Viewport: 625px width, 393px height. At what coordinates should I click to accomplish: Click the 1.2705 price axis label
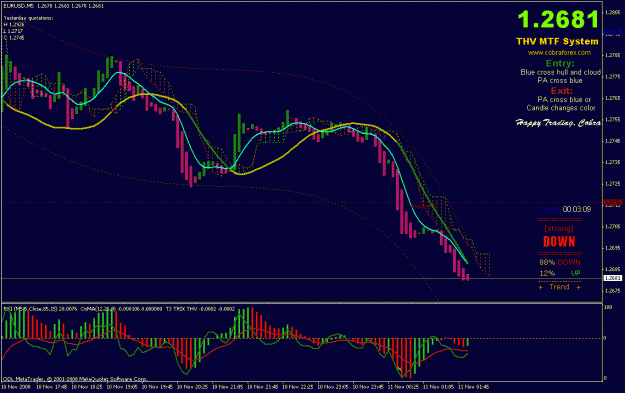(x=613, y=226)
